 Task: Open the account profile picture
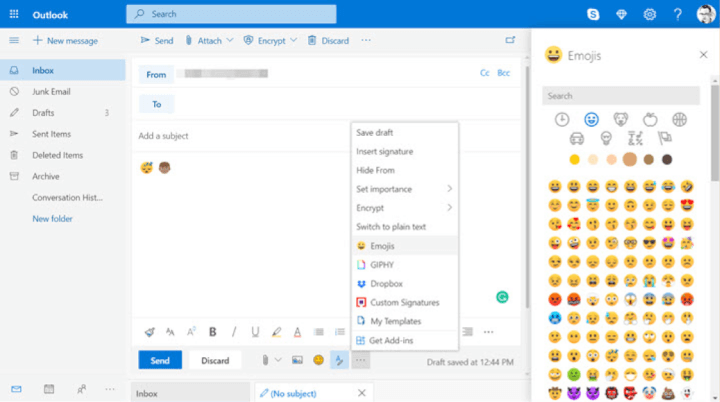705,14
